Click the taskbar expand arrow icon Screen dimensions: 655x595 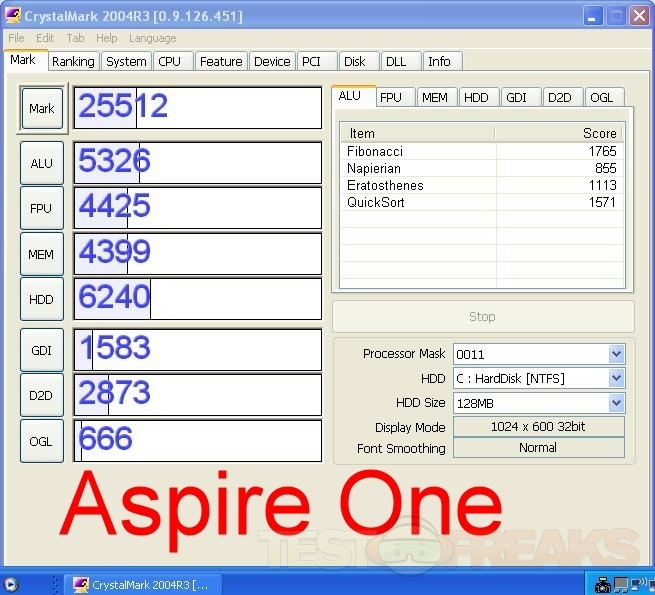[11, 584]
